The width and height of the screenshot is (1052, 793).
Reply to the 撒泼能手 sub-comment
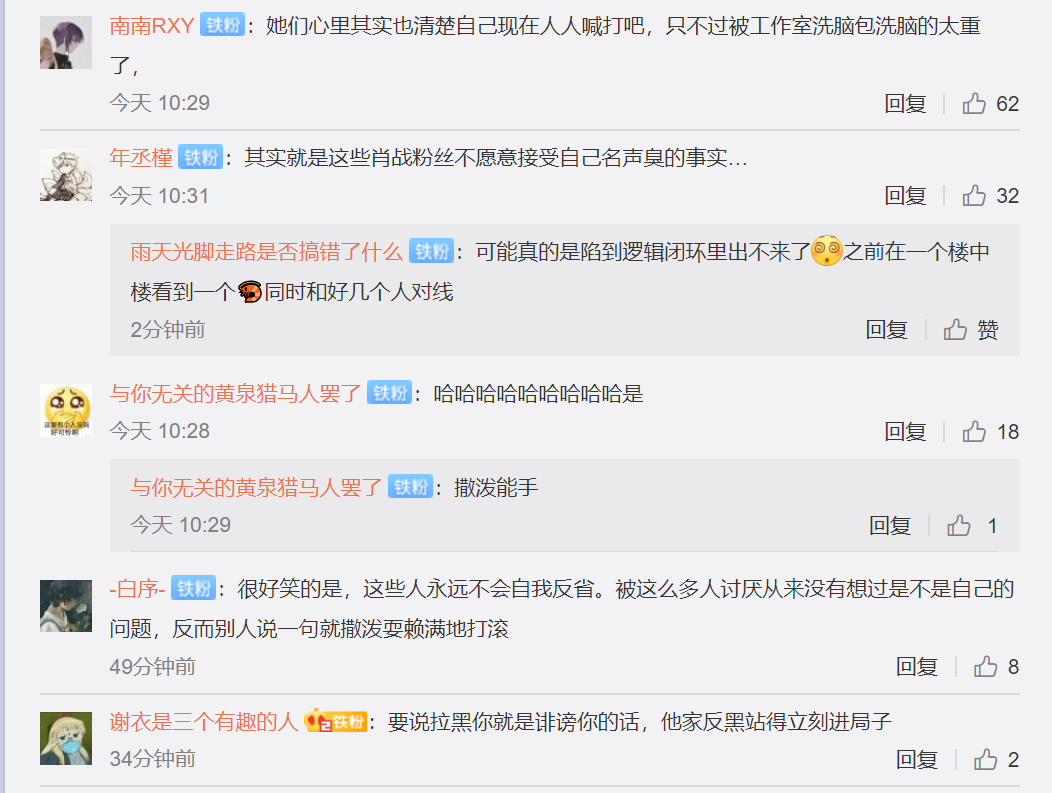pyautogui.click(x=890, y=525)
